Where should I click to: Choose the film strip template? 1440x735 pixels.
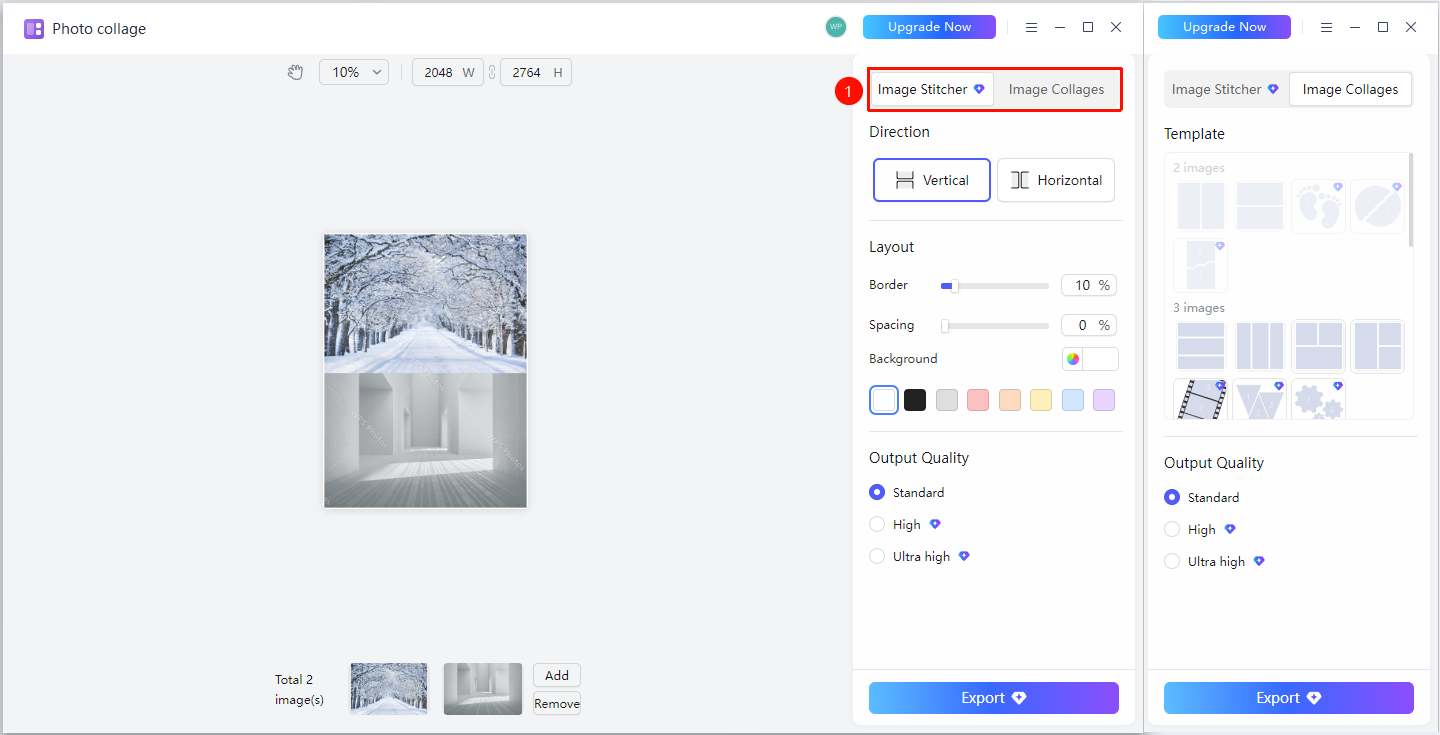pos(1201,399)
